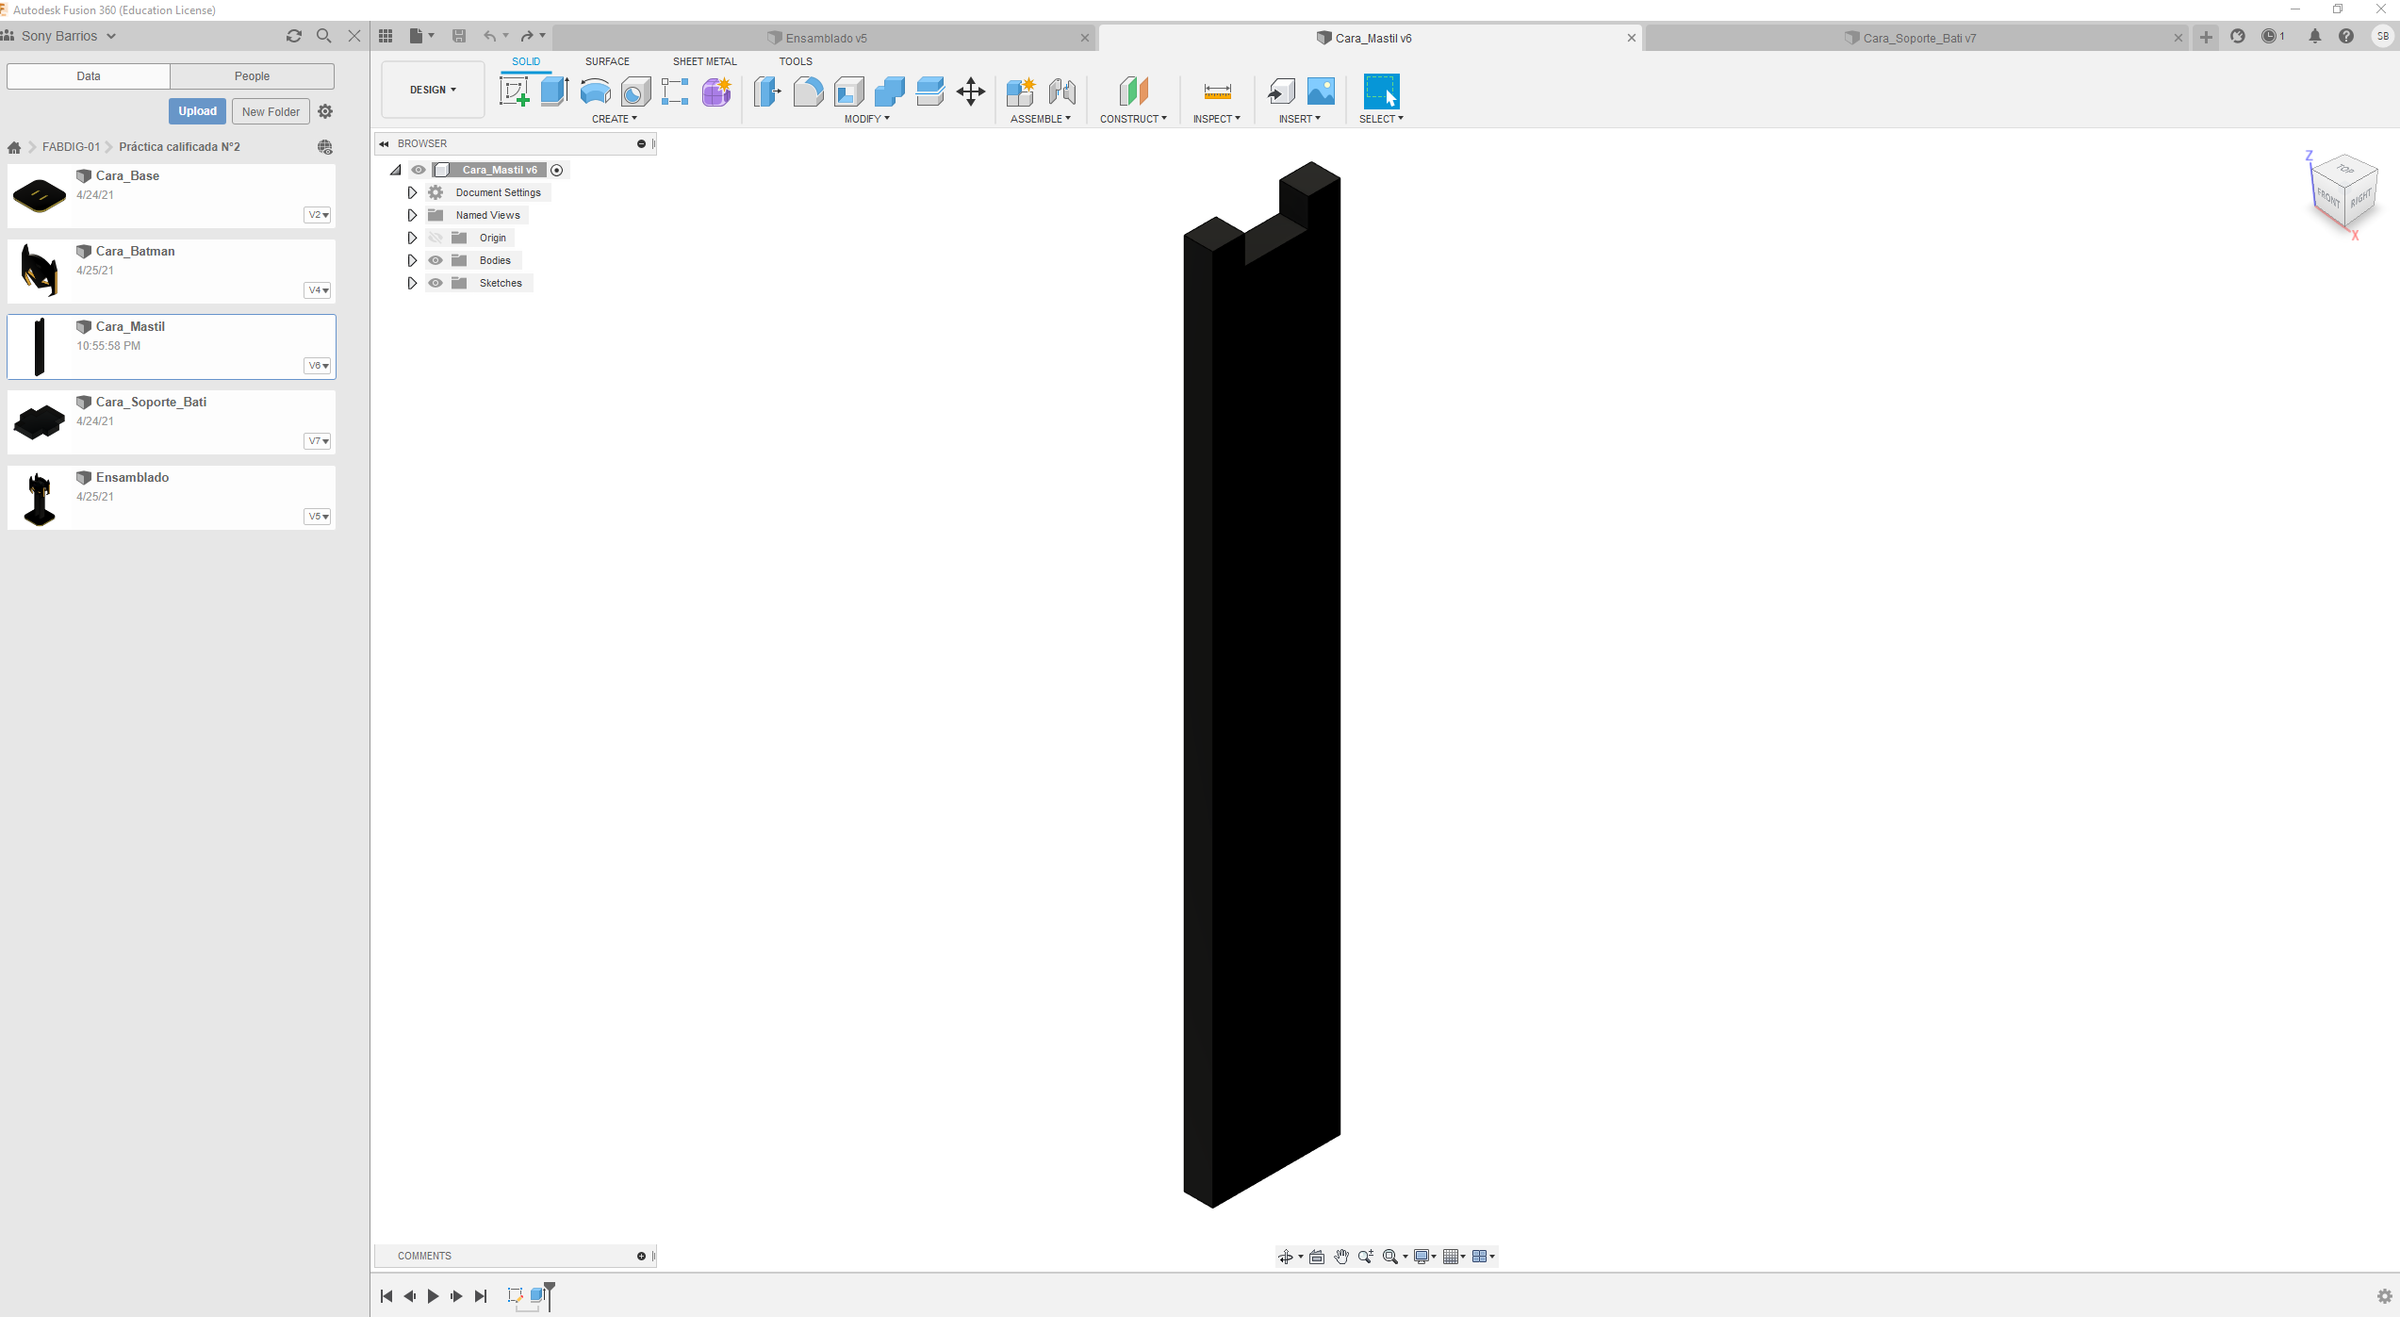Select the Press Pull tool
This screenshot has height=1317, width=2400.
tap(767, 92)
